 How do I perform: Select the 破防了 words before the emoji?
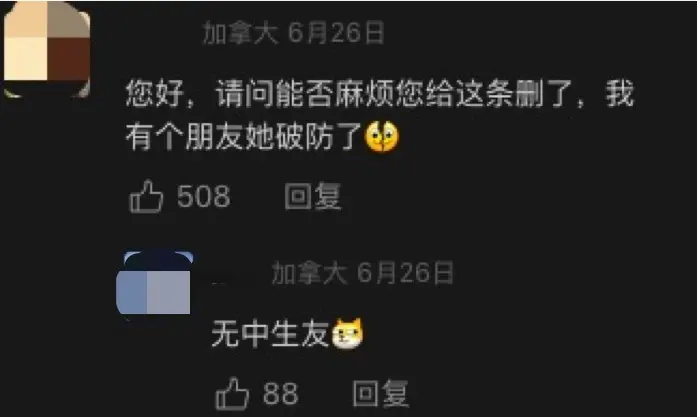pyautogui.click(x=319, y=136)
